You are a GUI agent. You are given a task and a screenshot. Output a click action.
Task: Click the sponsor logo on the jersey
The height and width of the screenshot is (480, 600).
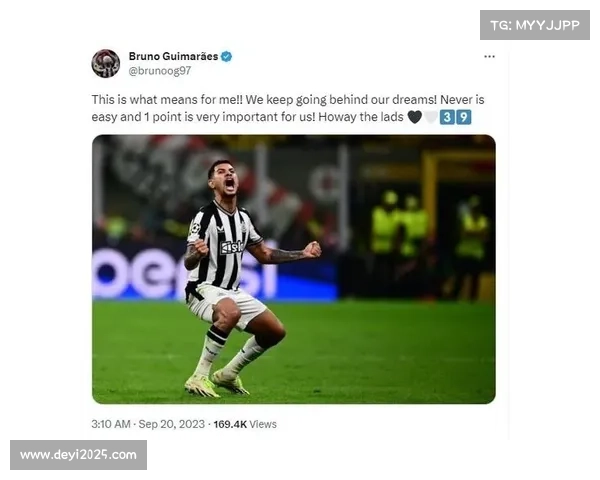point(231,247)
